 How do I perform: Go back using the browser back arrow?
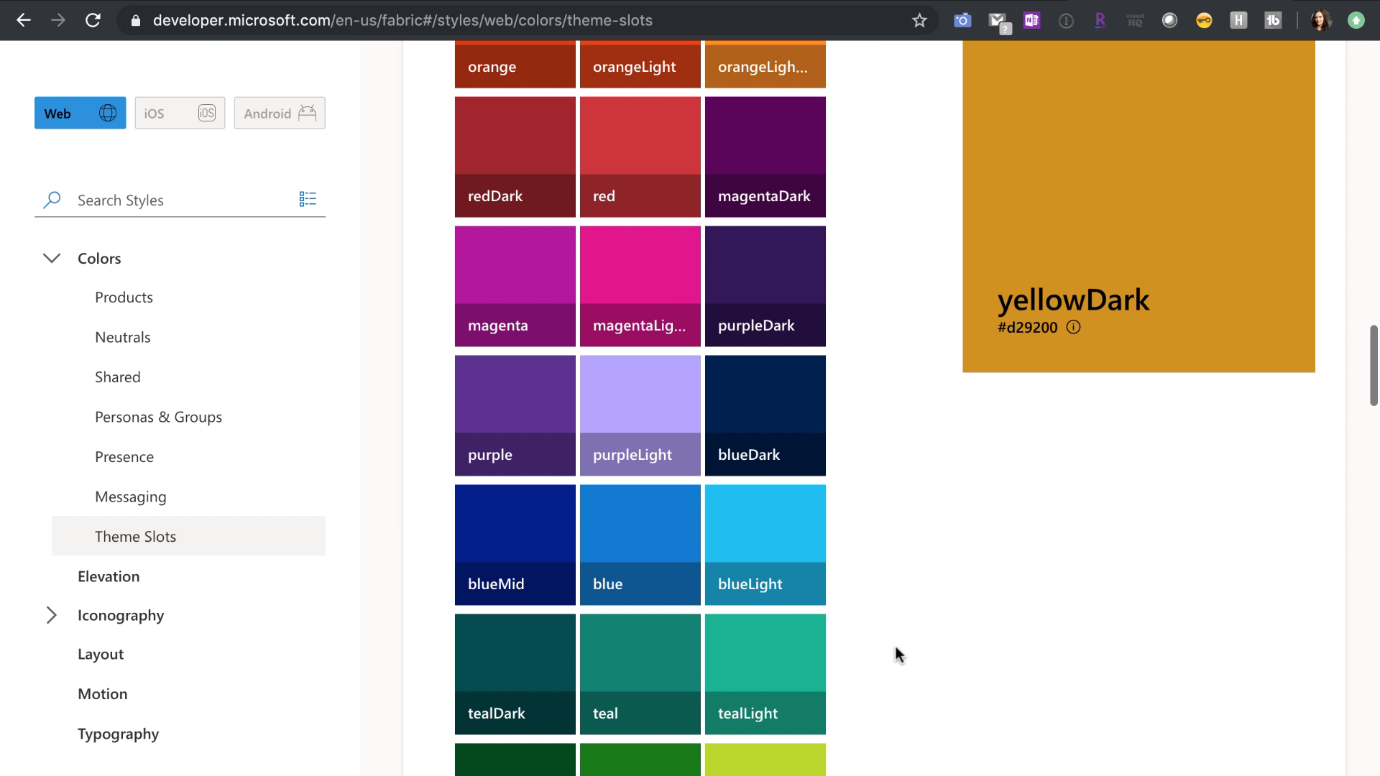pos(24,20)
